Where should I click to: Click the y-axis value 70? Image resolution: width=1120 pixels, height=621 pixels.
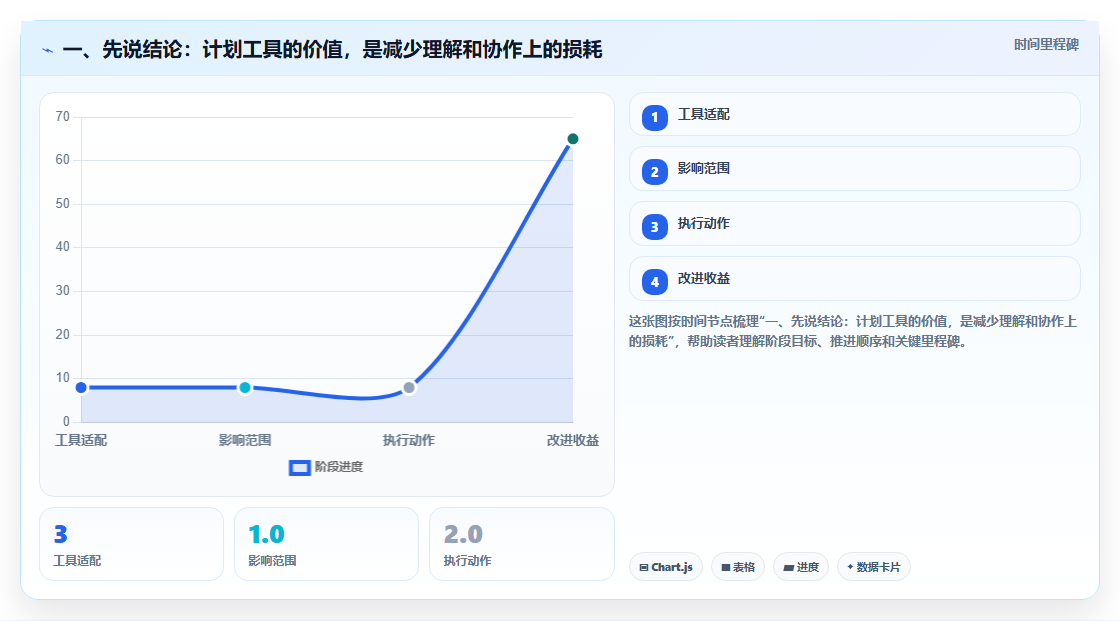coord(63,116)
